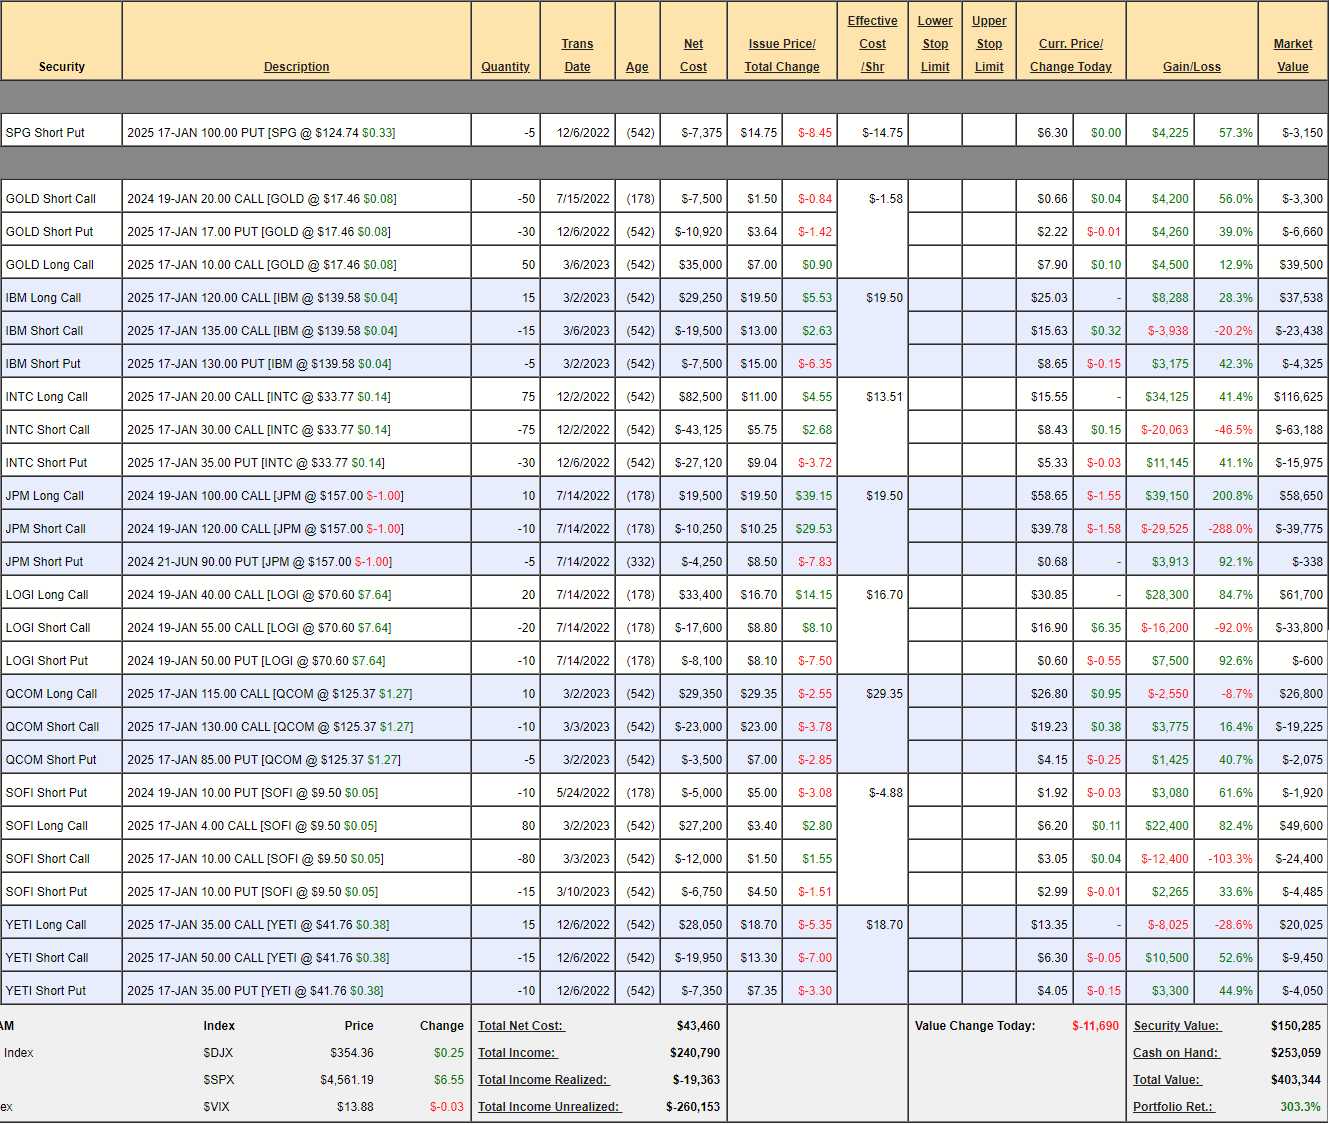Click the Total Income Unrealized label
The width and height of the screenshot is (1330, 1125).
click(x=548, y=1107)
